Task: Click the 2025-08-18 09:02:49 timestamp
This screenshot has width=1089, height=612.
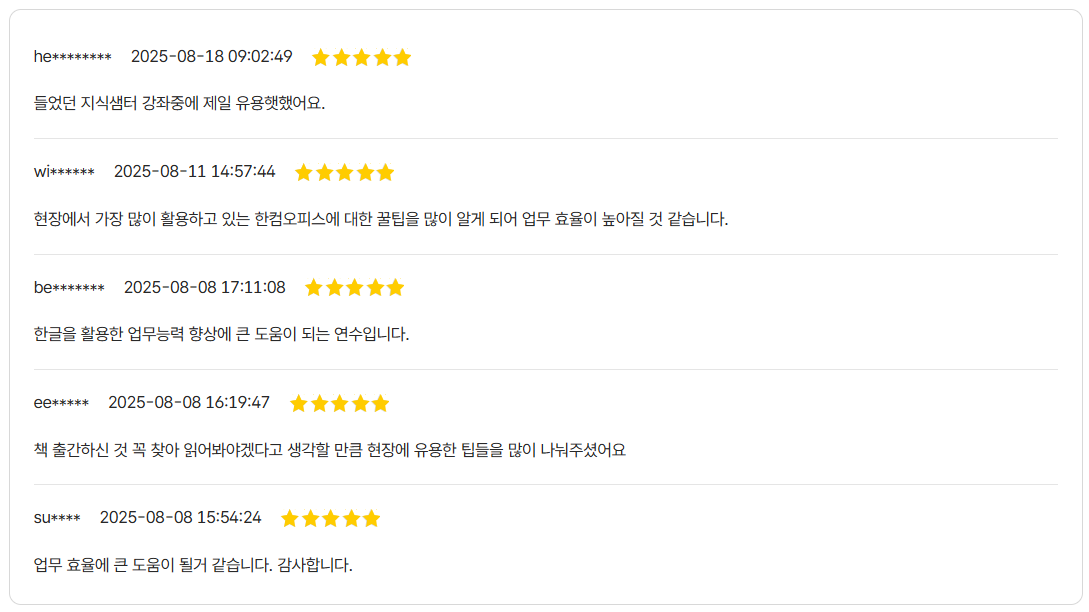Action: [212, 56]
